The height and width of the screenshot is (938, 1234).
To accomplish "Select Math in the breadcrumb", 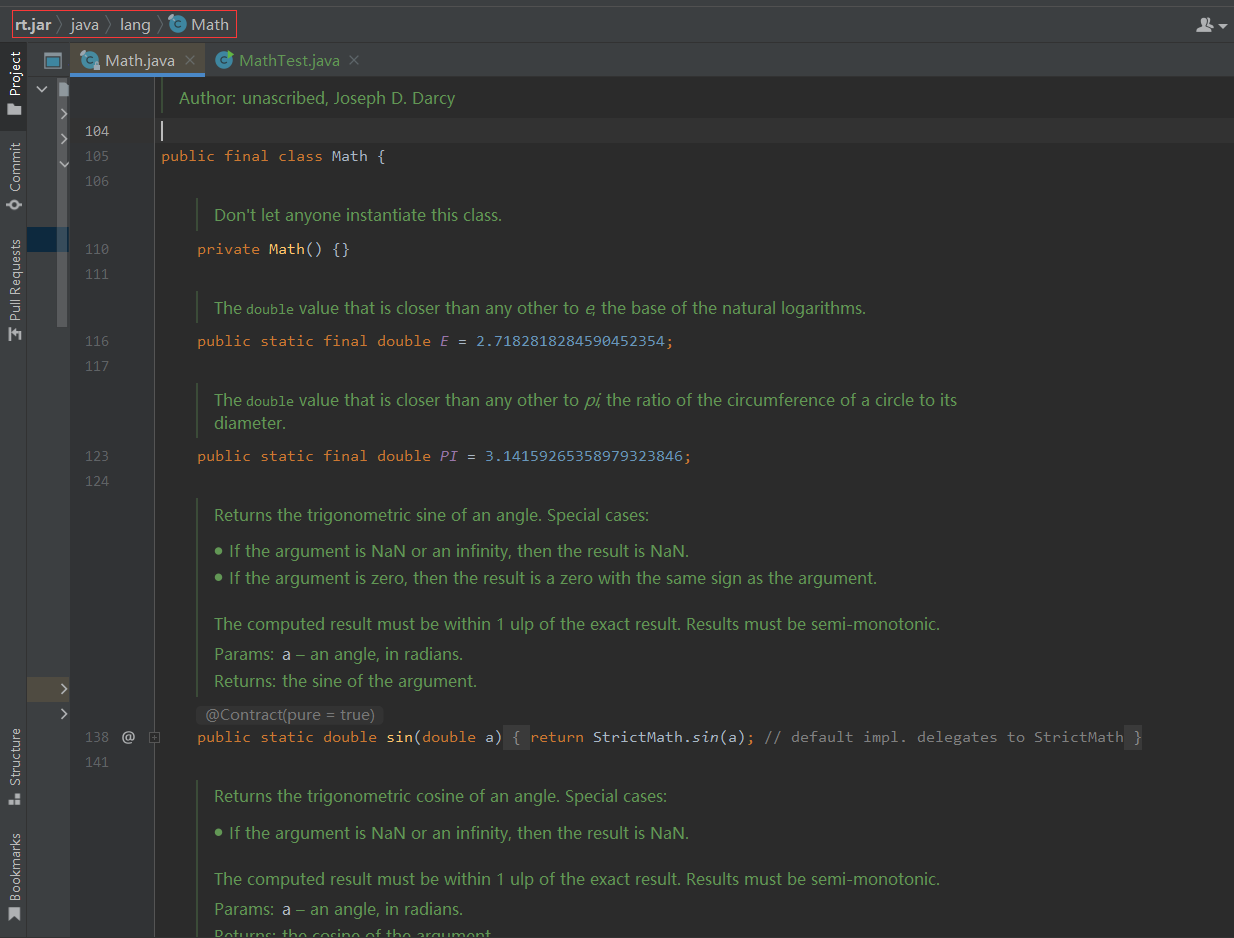I will pyautogui.click(x=210, y=24).
